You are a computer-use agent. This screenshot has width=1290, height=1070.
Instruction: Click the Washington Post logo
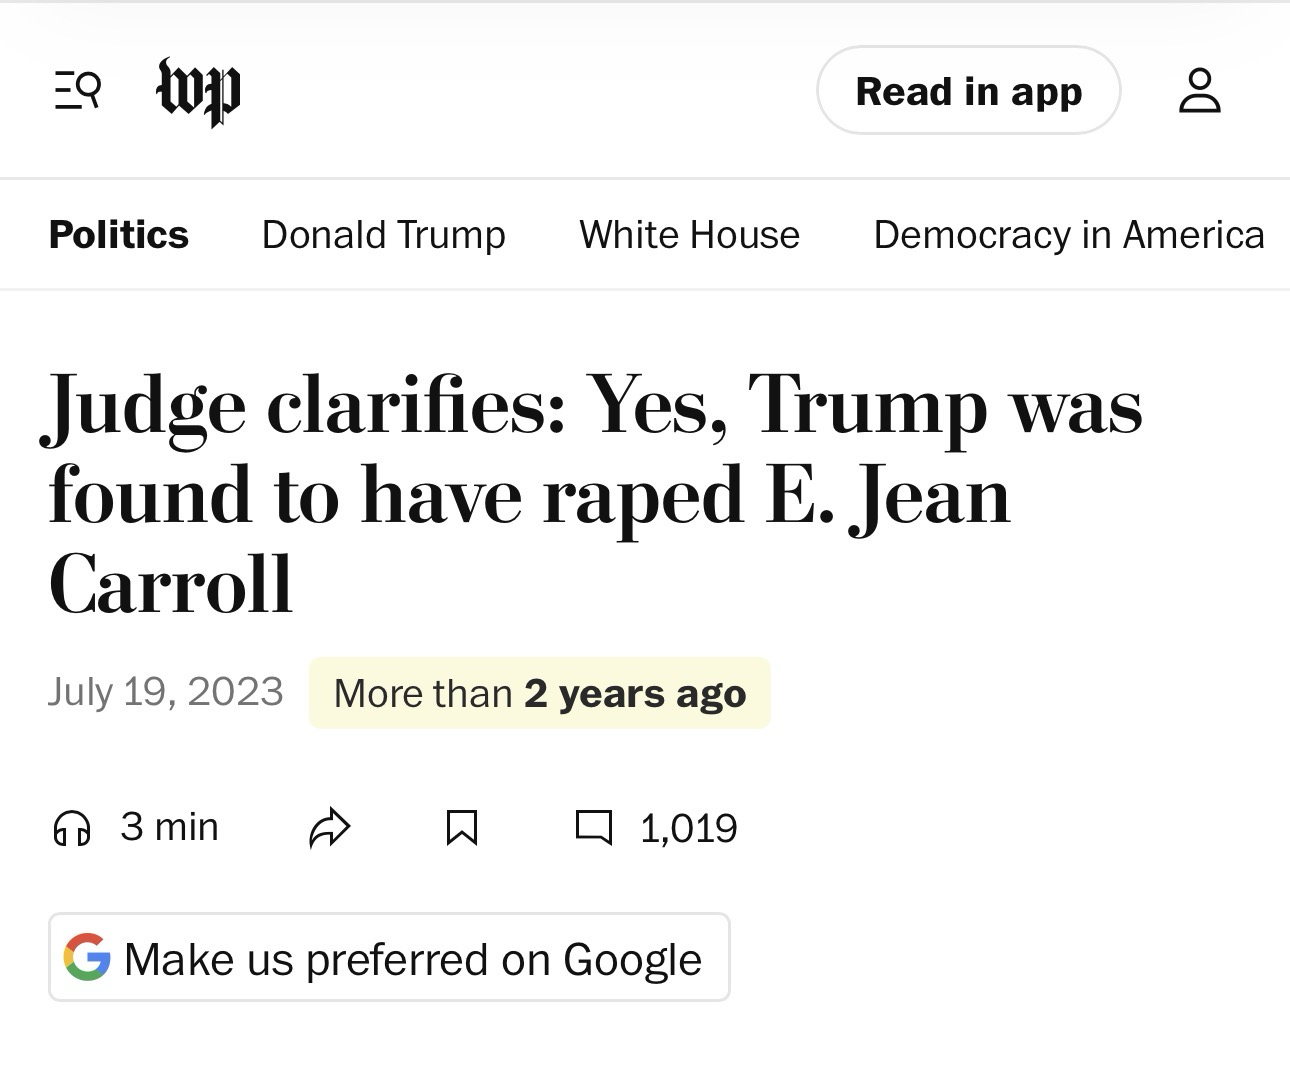[x=199, y=92]
